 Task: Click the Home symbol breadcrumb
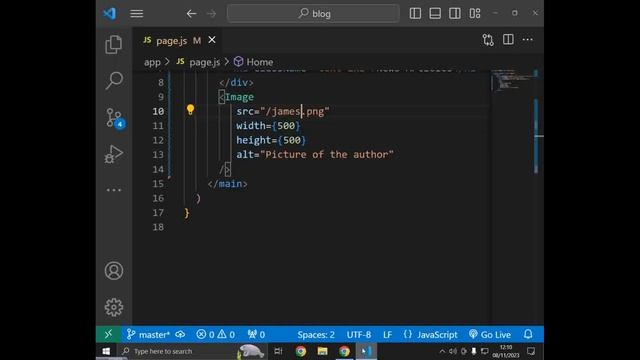pyautogui.click(x=253, y=62)
